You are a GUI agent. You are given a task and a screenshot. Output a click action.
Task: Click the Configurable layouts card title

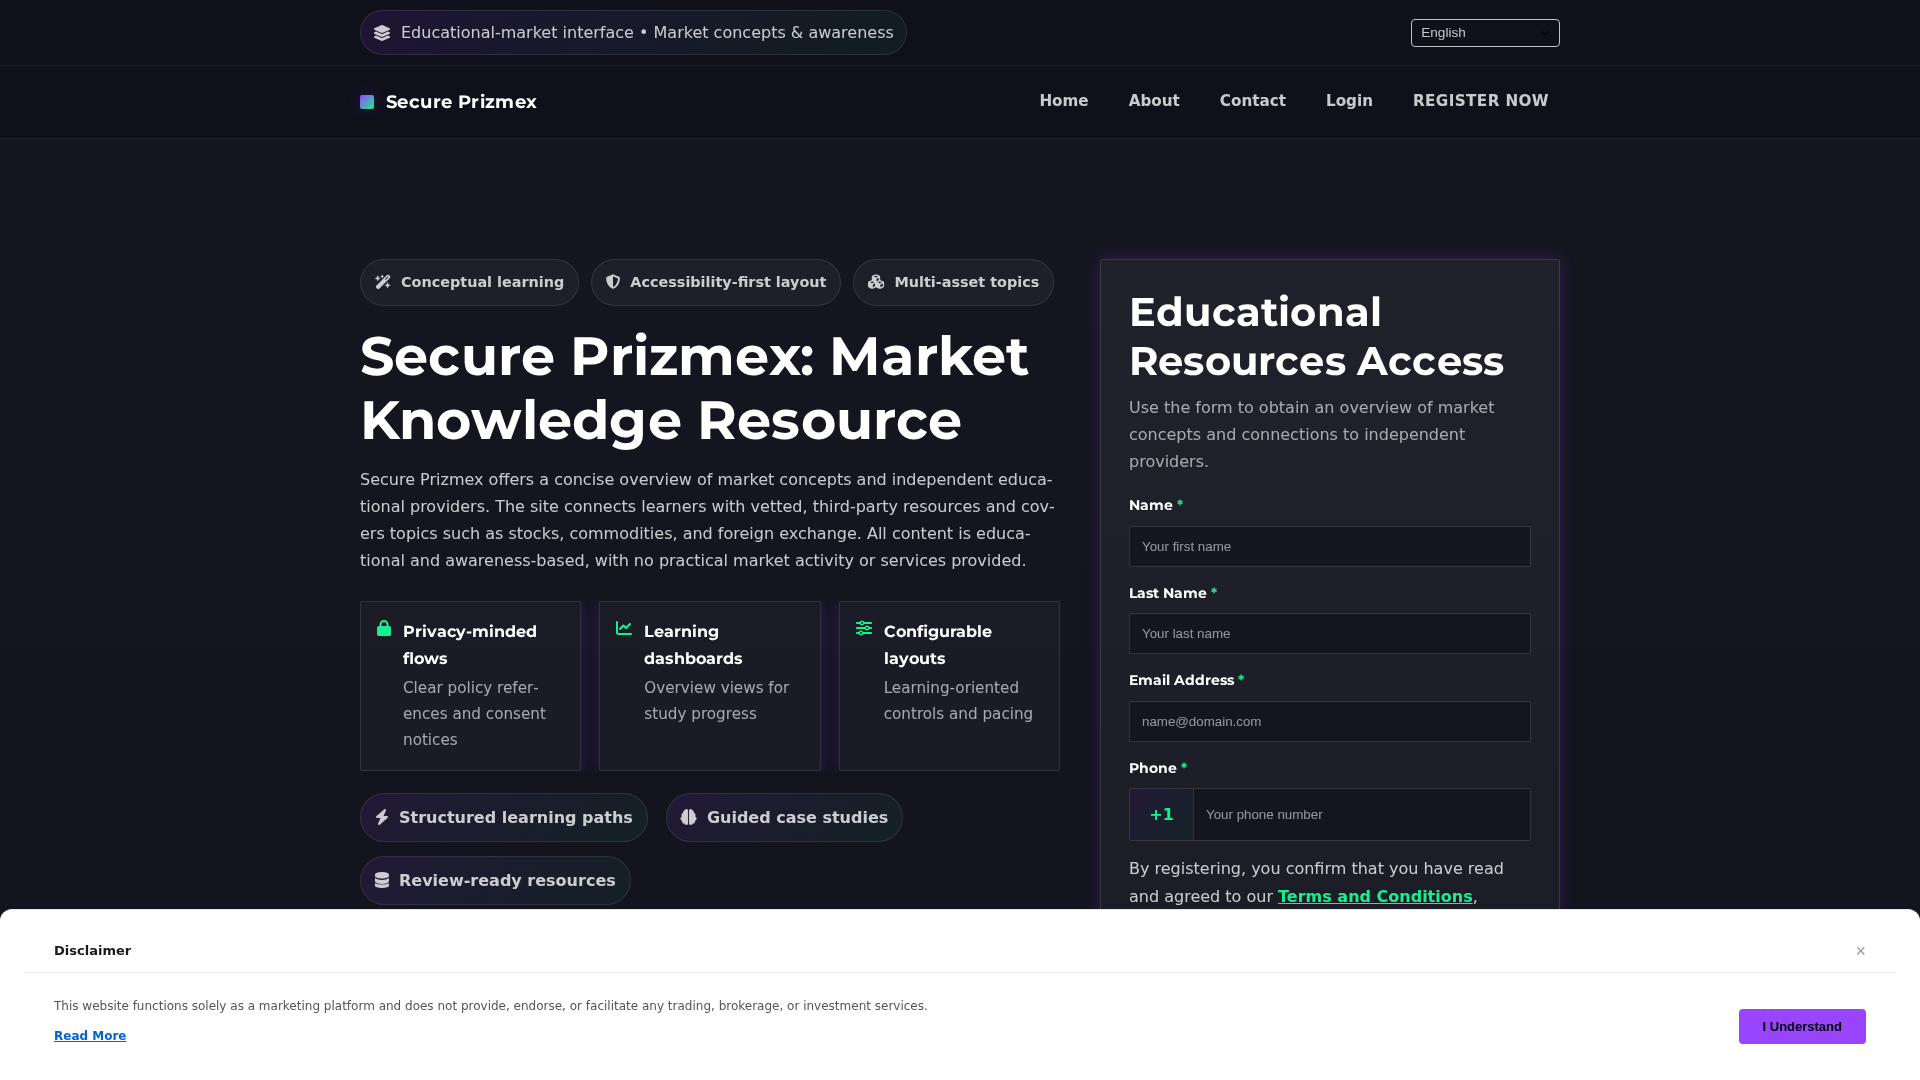(938, 645)
